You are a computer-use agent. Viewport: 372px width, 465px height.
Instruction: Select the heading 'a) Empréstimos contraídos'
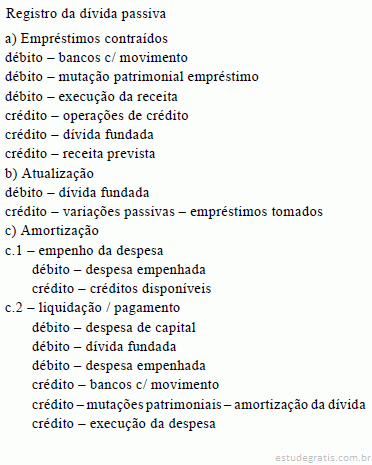point(86,39)
